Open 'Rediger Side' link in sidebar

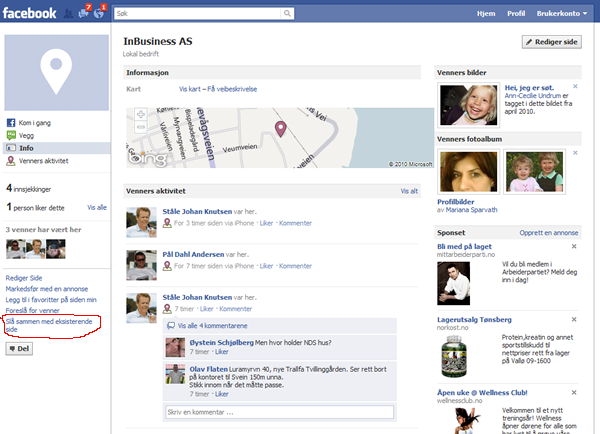[x=24, y=278]
